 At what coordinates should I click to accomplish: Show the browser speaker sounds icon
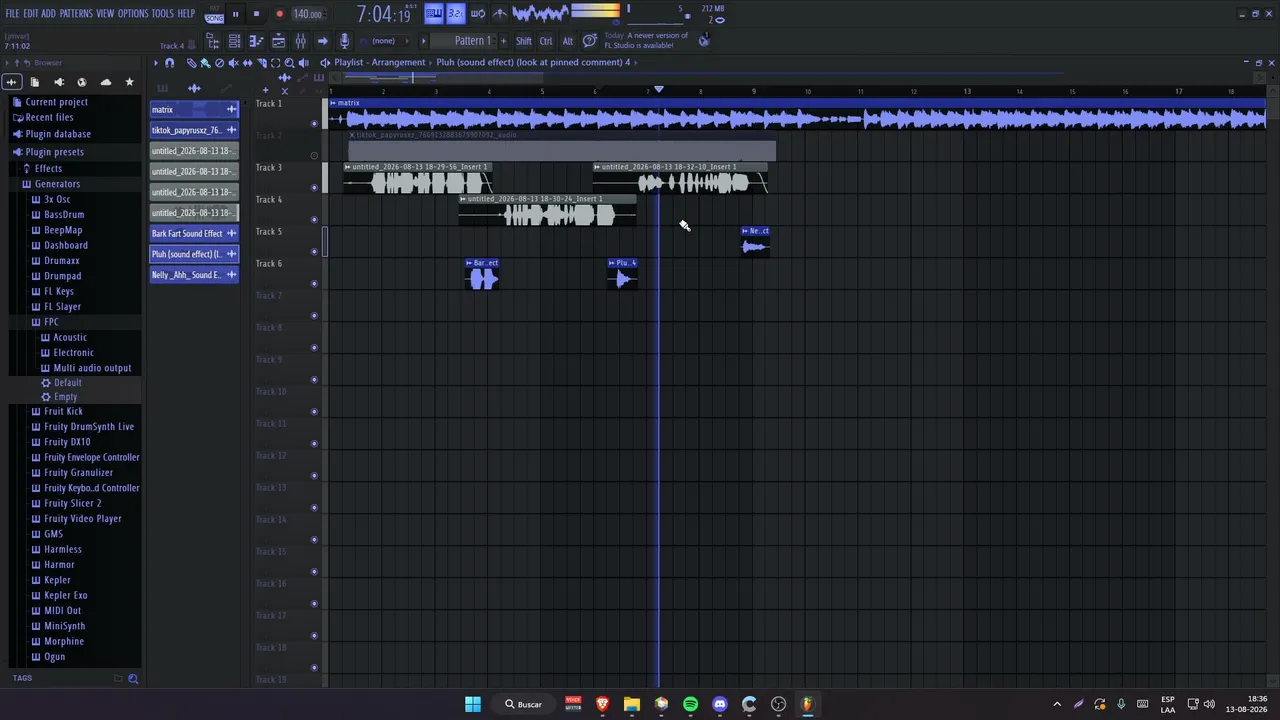click(58, 82)
